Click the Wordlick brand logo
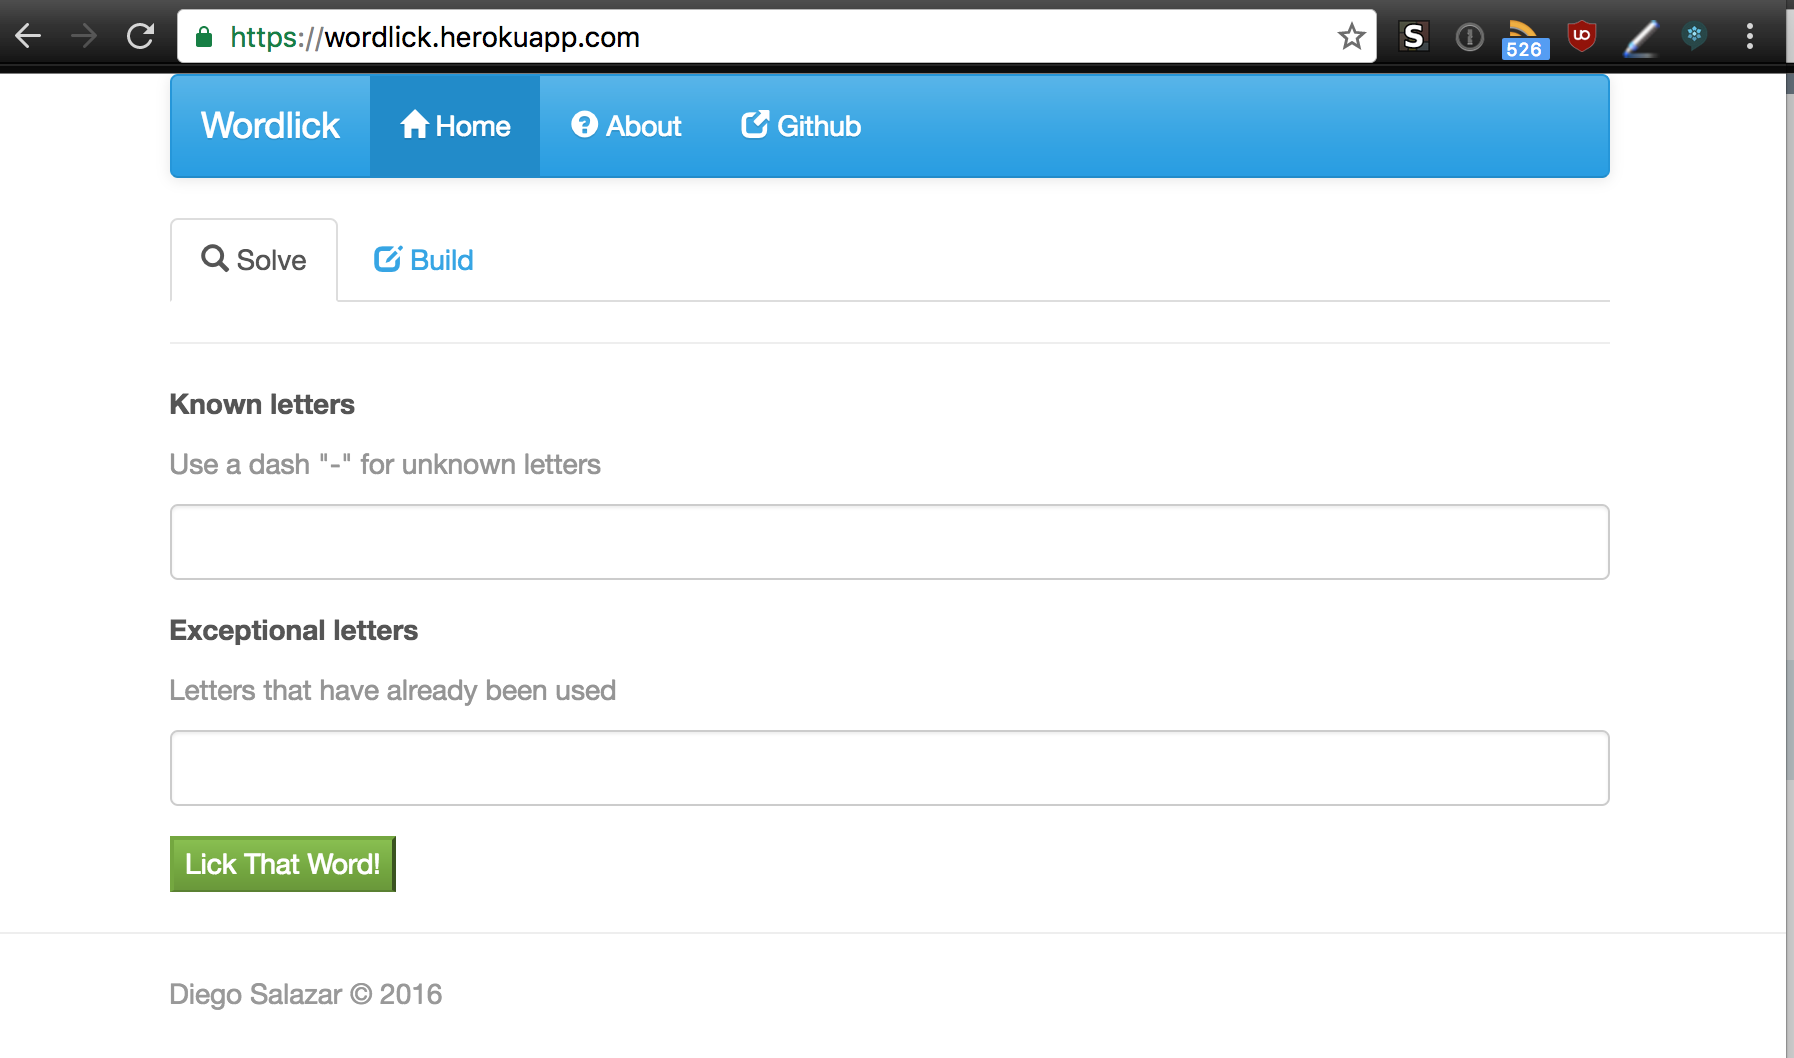Image resolution: width=1794 pixels, height=1058 pixels. click(270, 126)
